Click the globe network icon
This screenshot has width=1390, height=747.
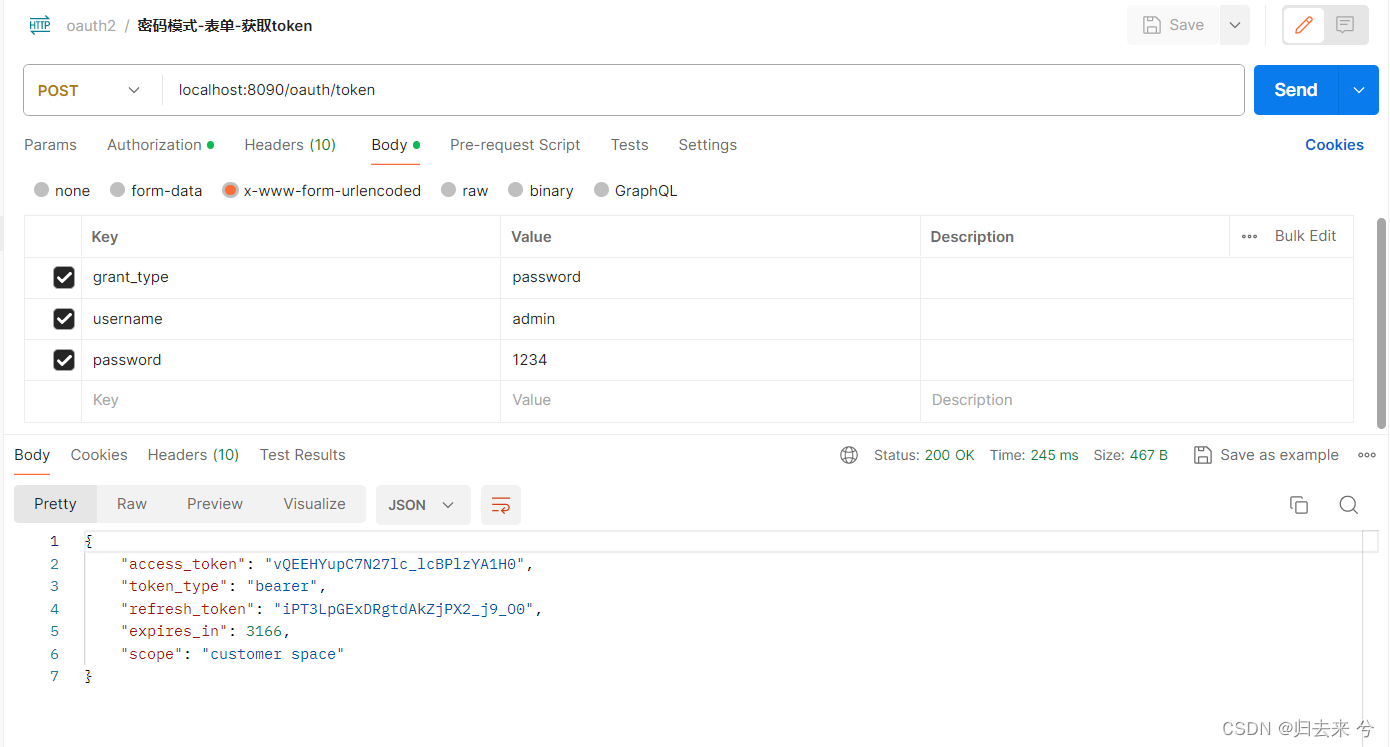[849, 455]
